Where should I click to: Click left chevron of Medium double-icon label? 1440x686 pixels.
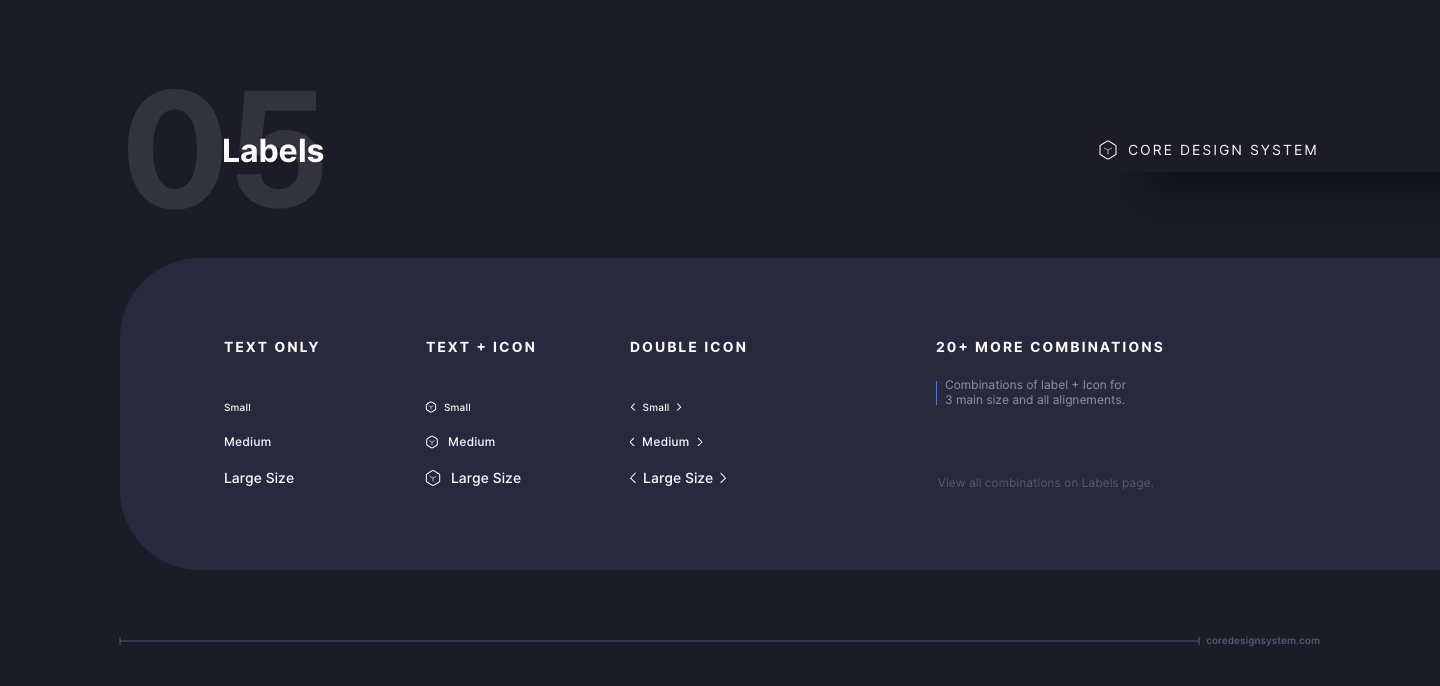tap(632, 442)
